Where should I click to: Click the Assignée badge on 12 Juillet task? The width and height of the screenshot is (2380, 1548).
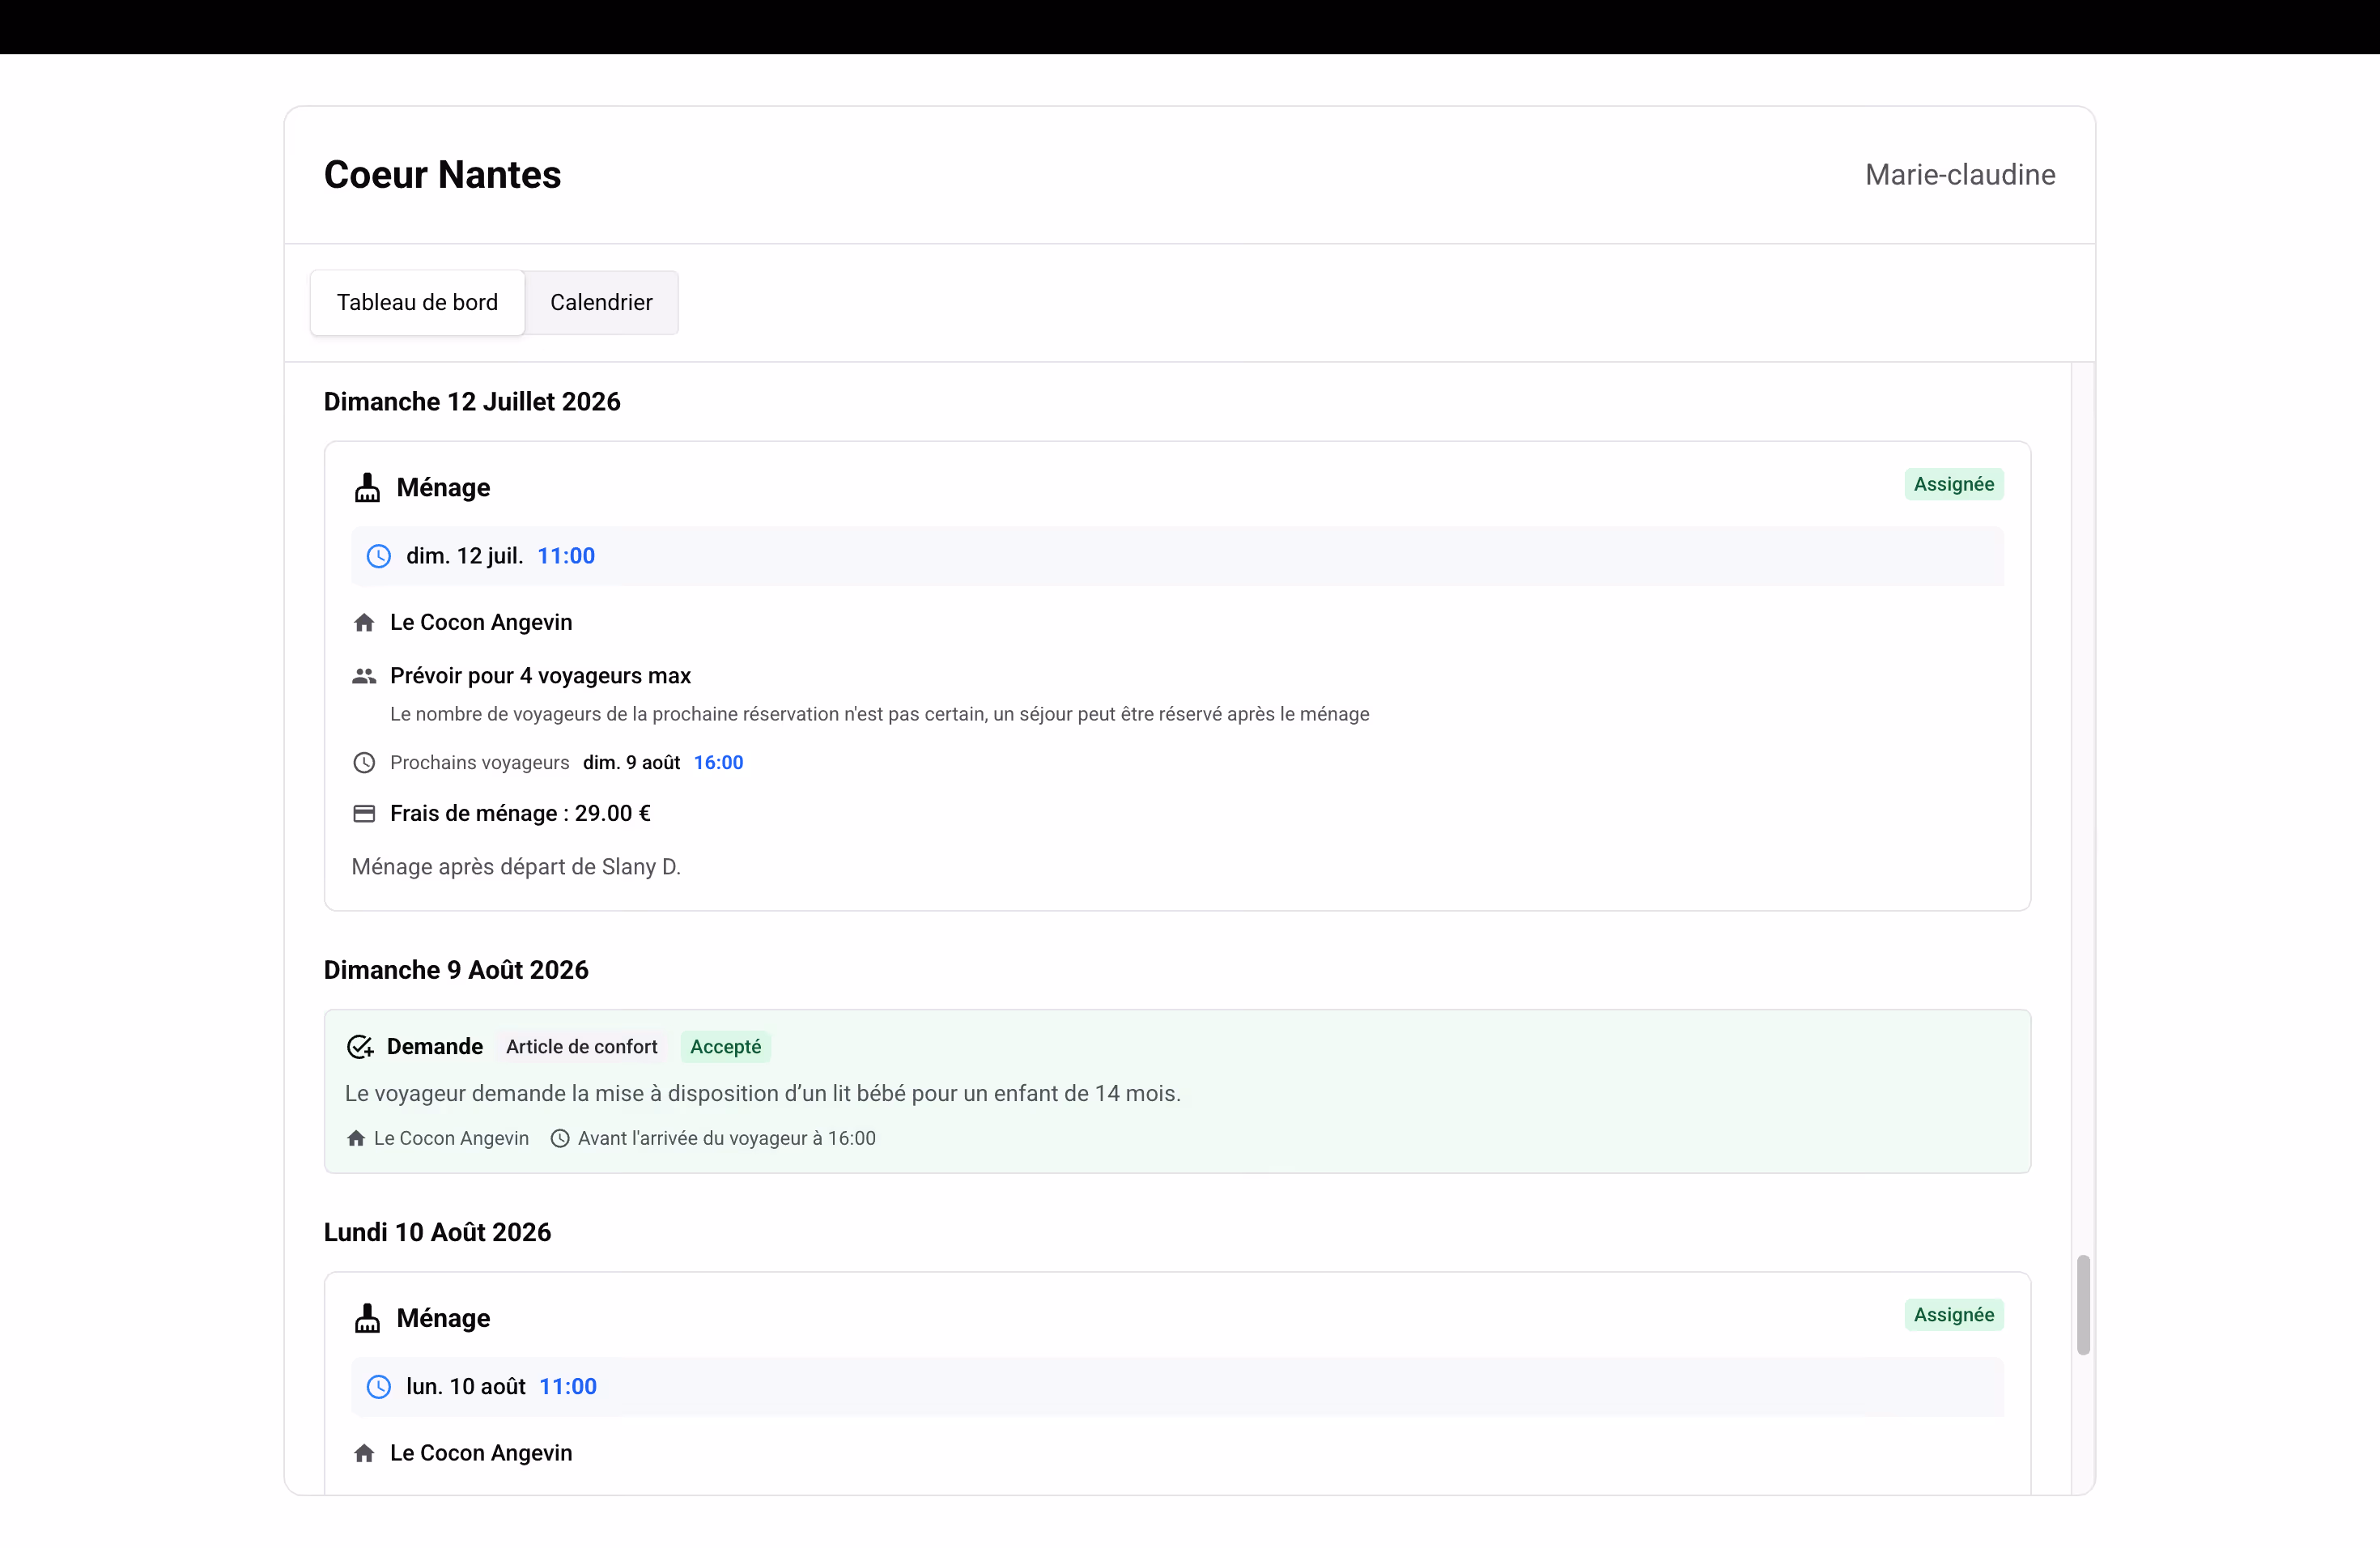coord(1953,484)
